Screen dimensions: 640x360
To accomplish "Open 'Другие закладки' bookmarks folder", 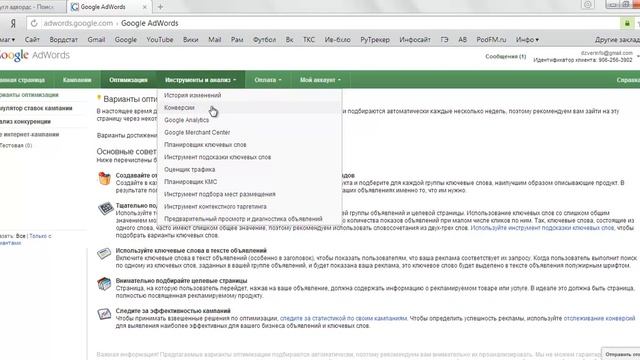I will (x=617, y=40).
